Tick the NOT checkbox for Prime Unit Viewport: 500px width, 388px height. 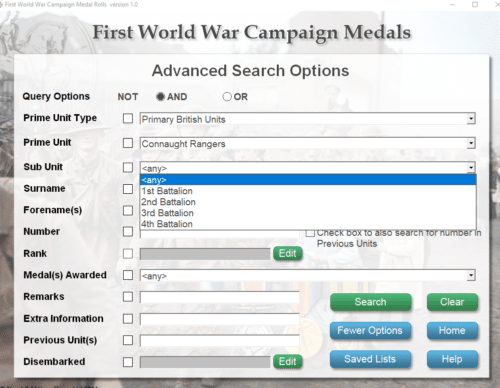pyautogui.click(x=128, y=143)
